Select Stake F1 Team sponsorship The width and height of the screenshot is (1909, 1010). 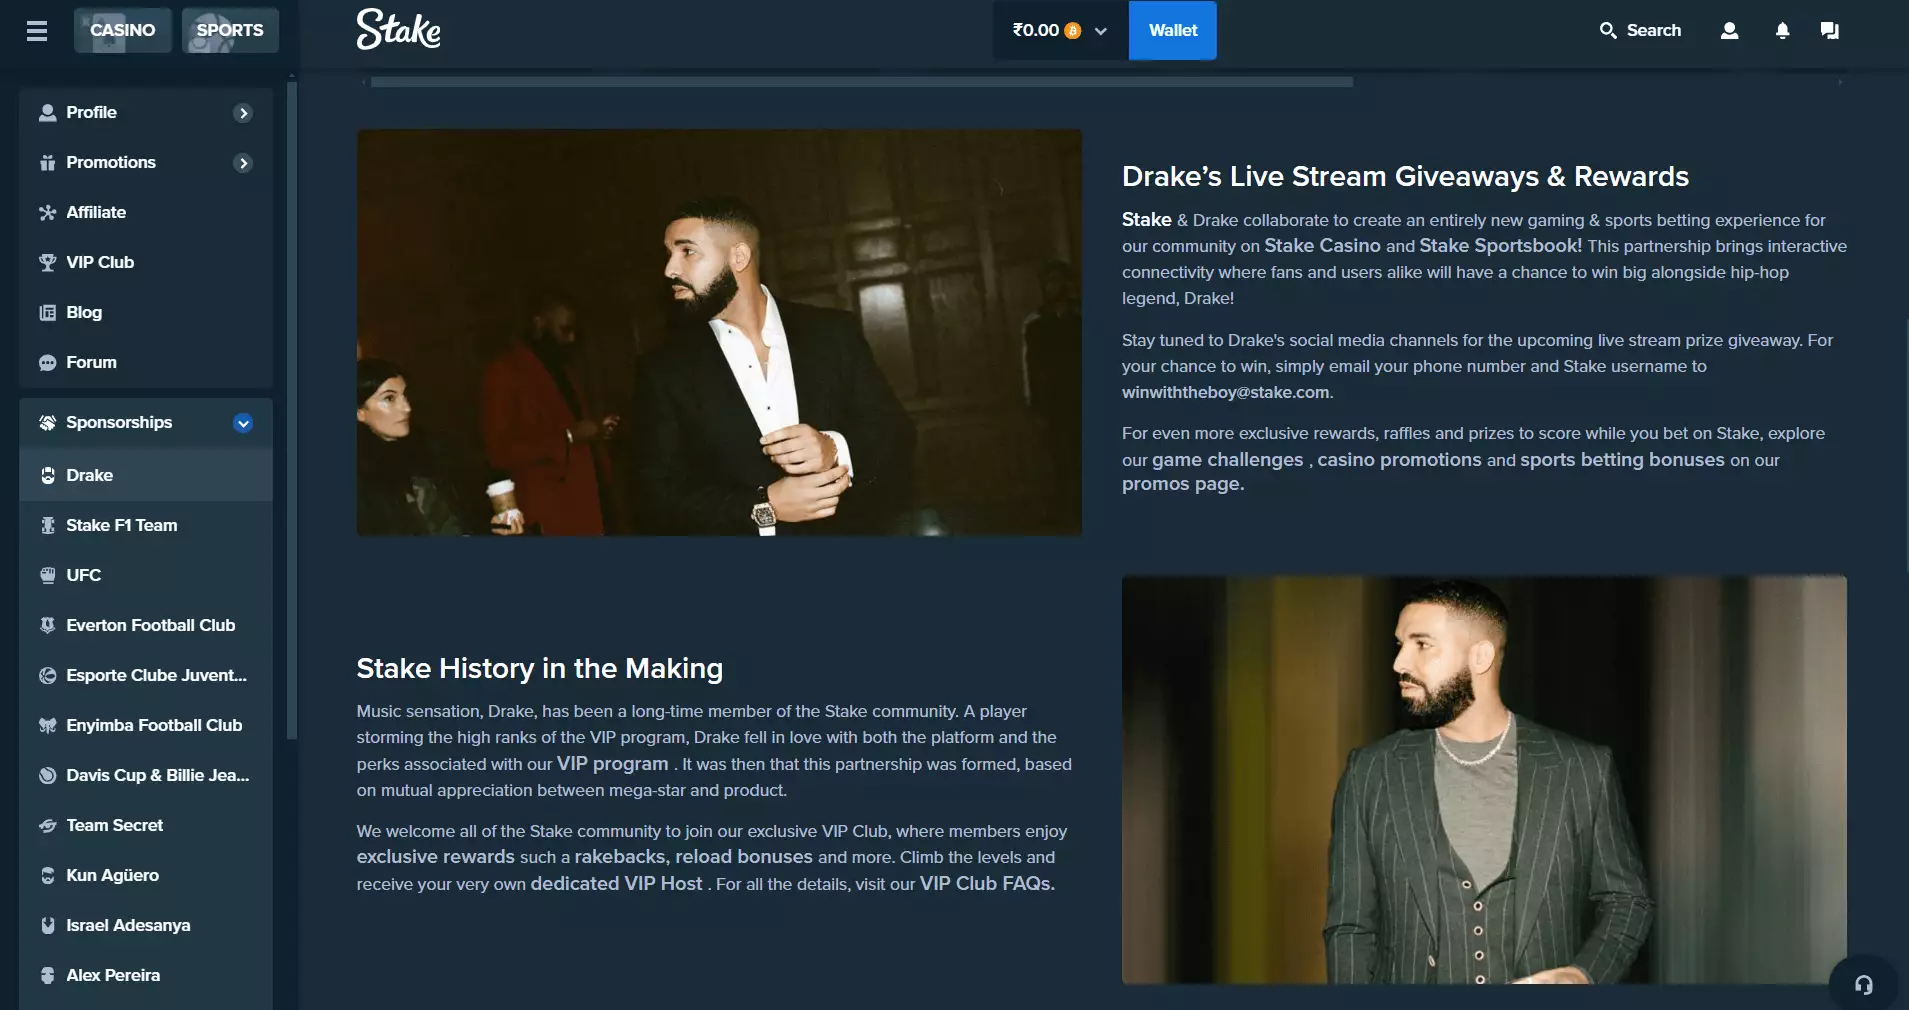point(146,526)
